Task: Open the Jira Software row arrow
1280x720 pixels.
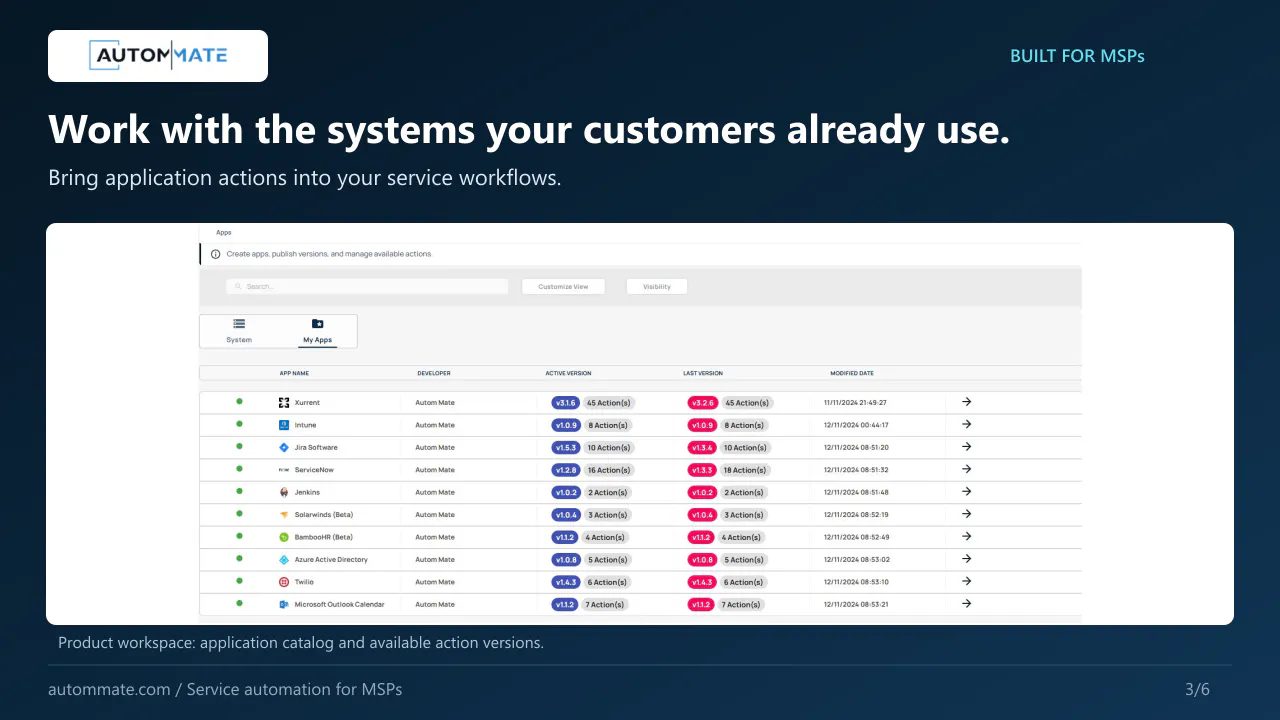Action: 966,447
